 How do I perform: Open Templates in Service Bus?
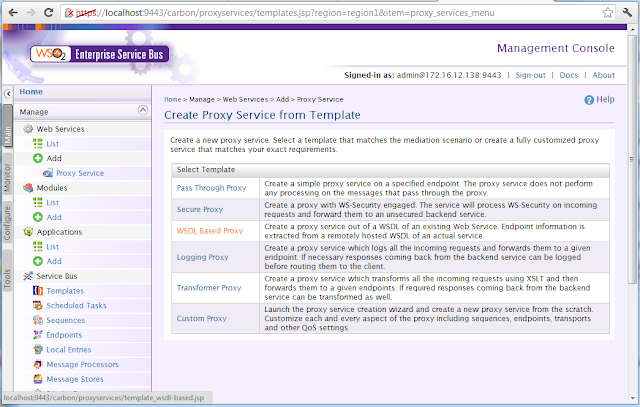pos(65,291)
